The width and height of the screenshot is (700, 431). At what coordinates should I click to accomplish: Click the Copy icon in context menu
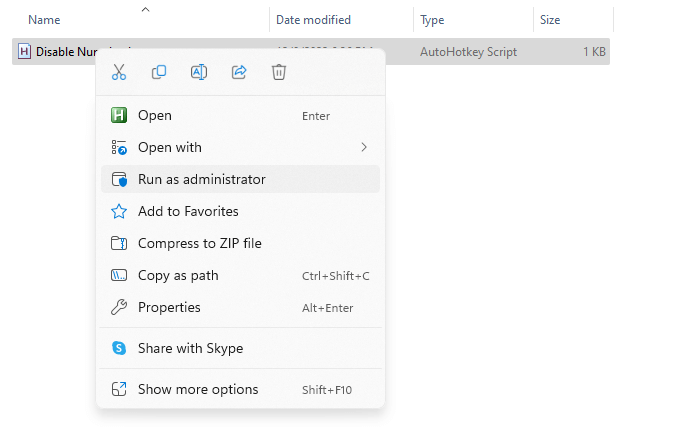click(159, 72)
